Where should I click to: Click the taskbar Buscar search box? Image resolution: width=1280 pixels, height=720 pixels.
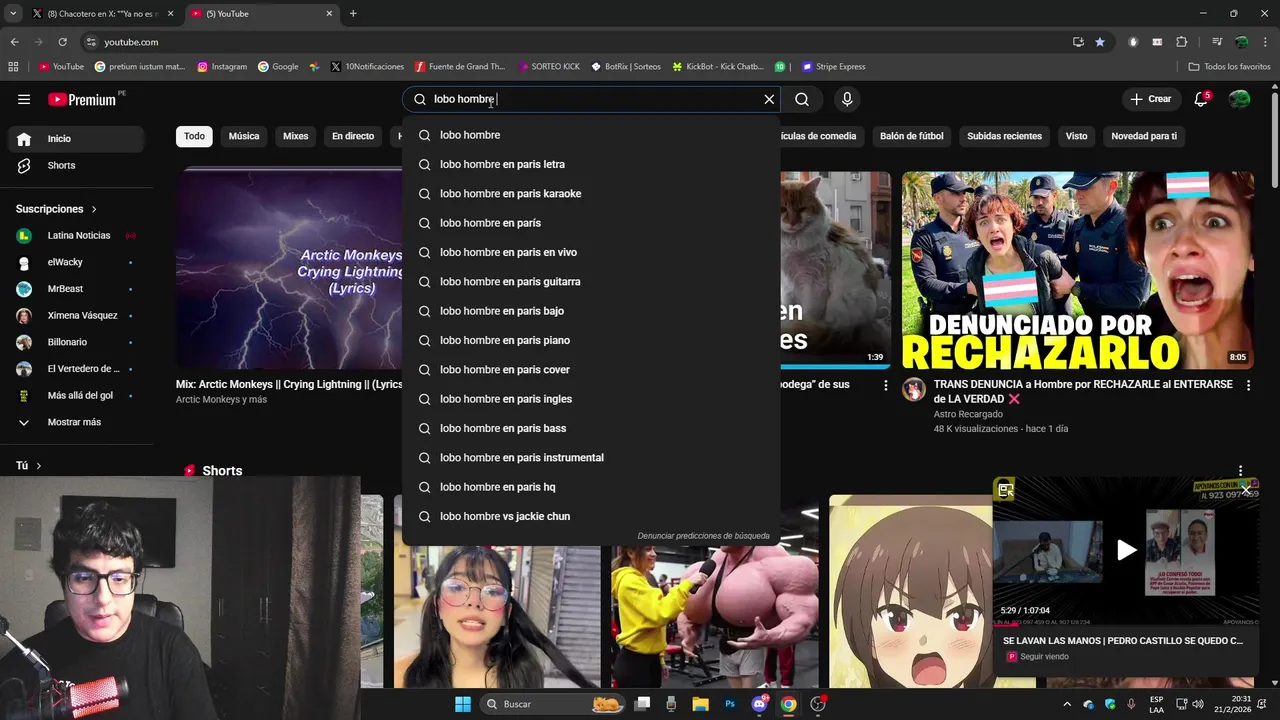[553, 704]
